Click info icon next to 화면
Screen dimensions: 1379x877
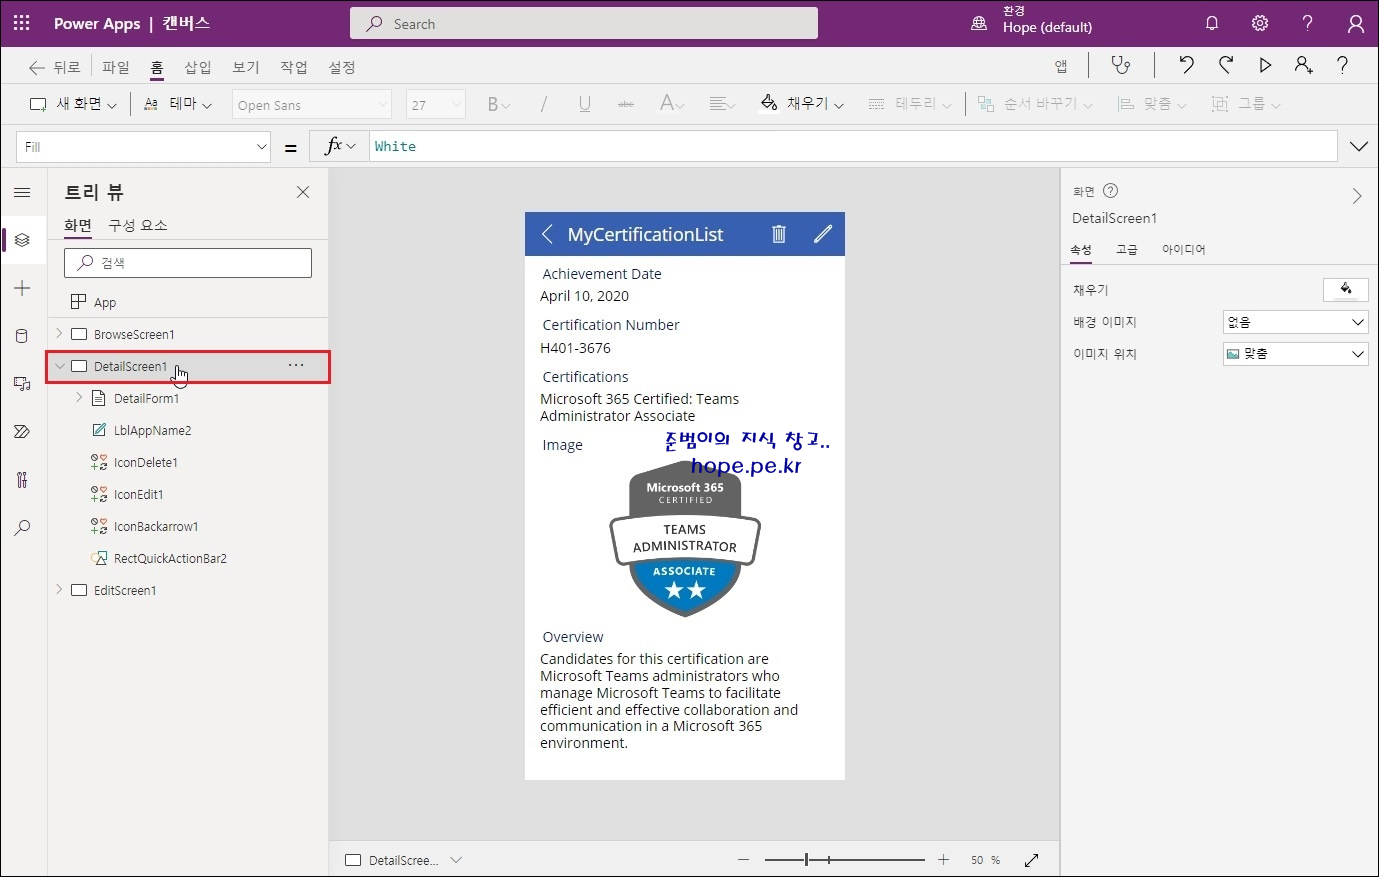(x=1110, y=191)
